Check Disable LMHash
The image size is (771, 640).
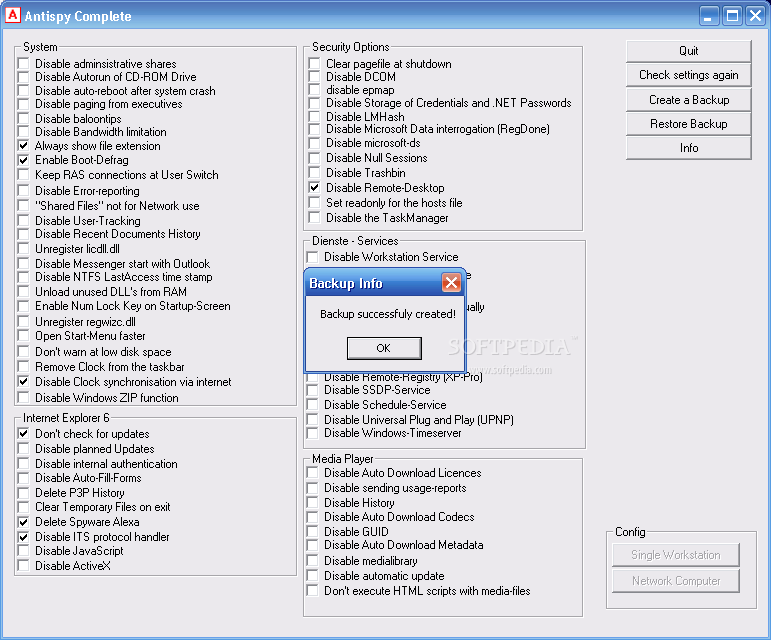click(314, 116)
